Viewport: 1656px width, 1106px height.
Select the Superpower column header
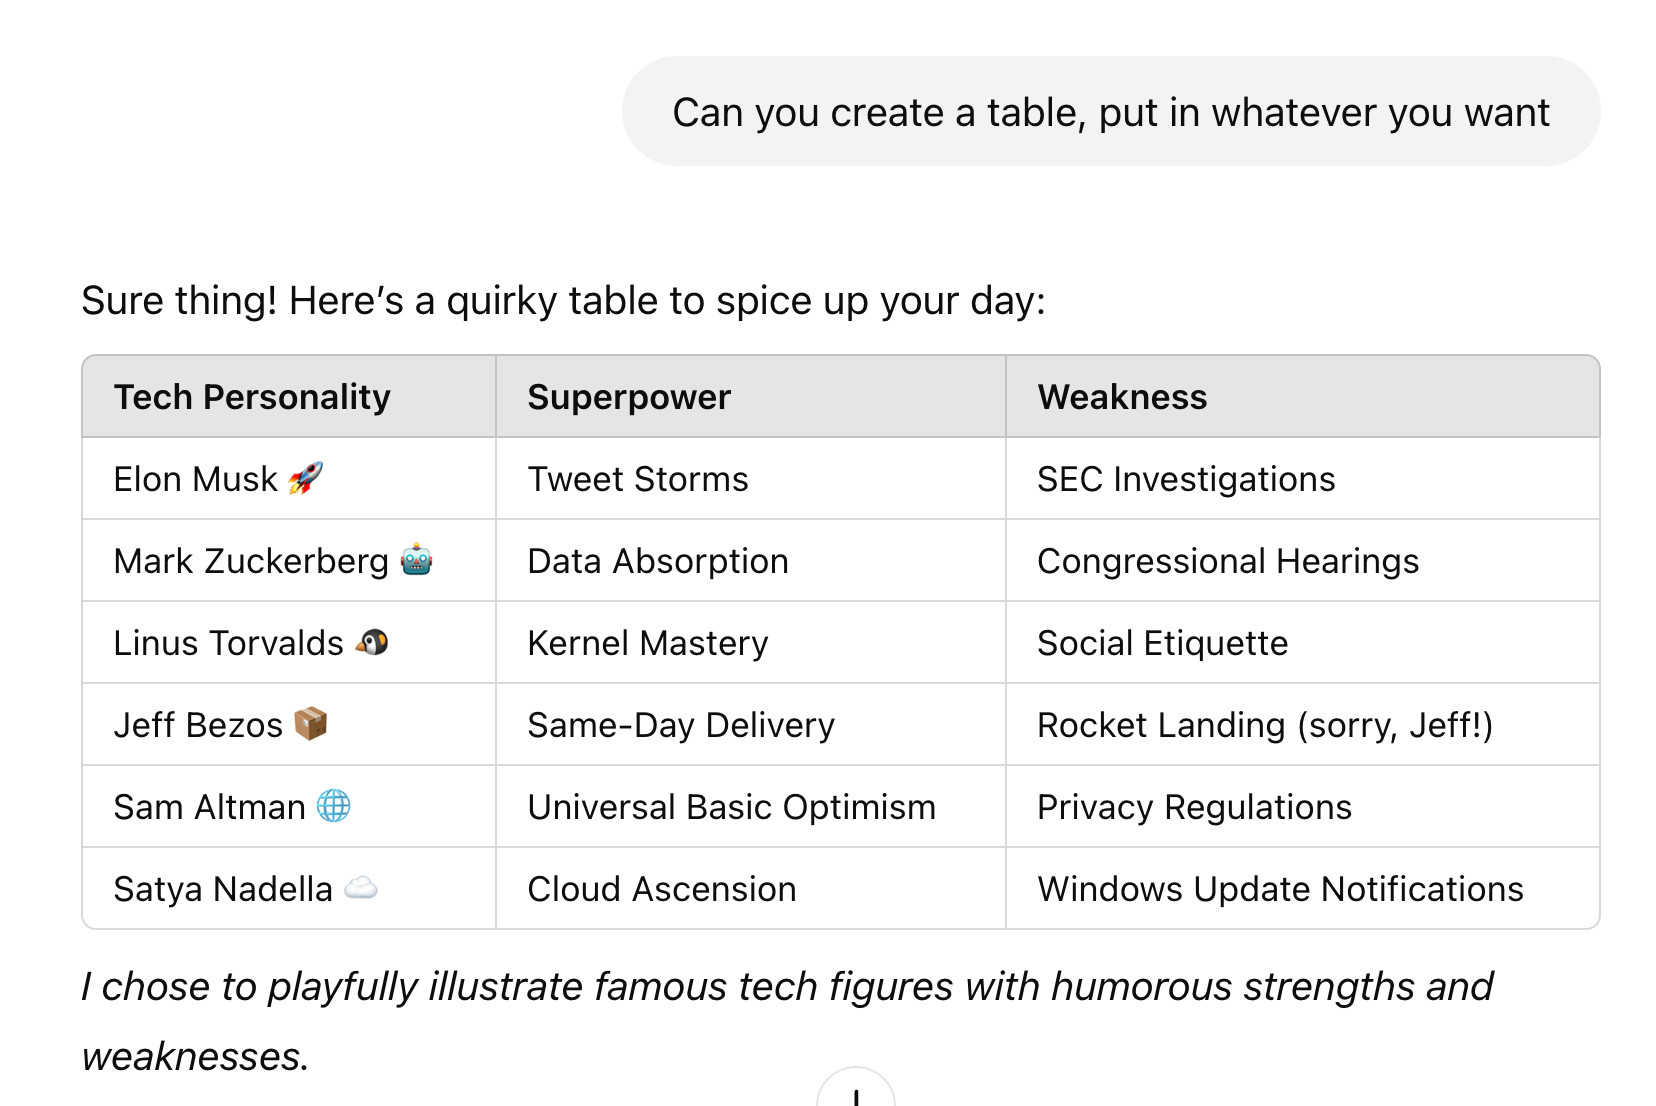point(751,397)
